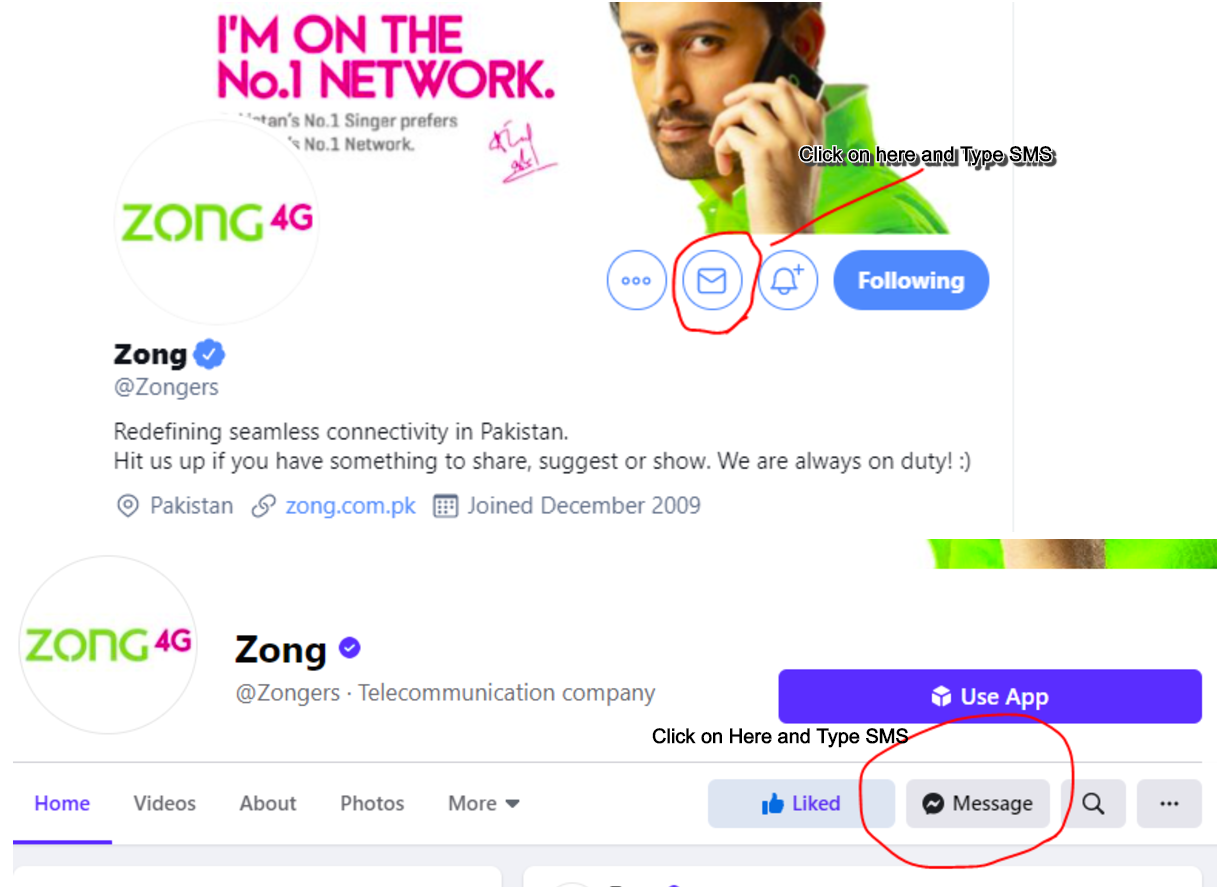This screenshot has width=1221, height=887.
Task: Click the location pin icon beside Pakistan
Action: (128, 506)
